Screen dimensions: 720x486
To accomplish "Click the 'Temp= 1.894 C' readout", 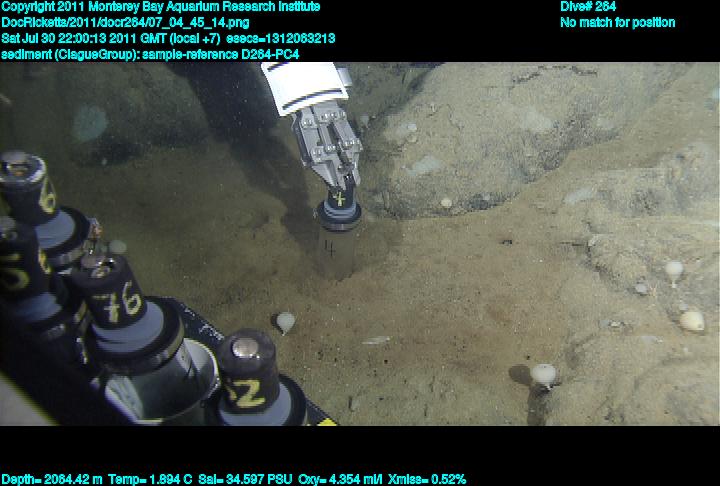I will point(150,479).
